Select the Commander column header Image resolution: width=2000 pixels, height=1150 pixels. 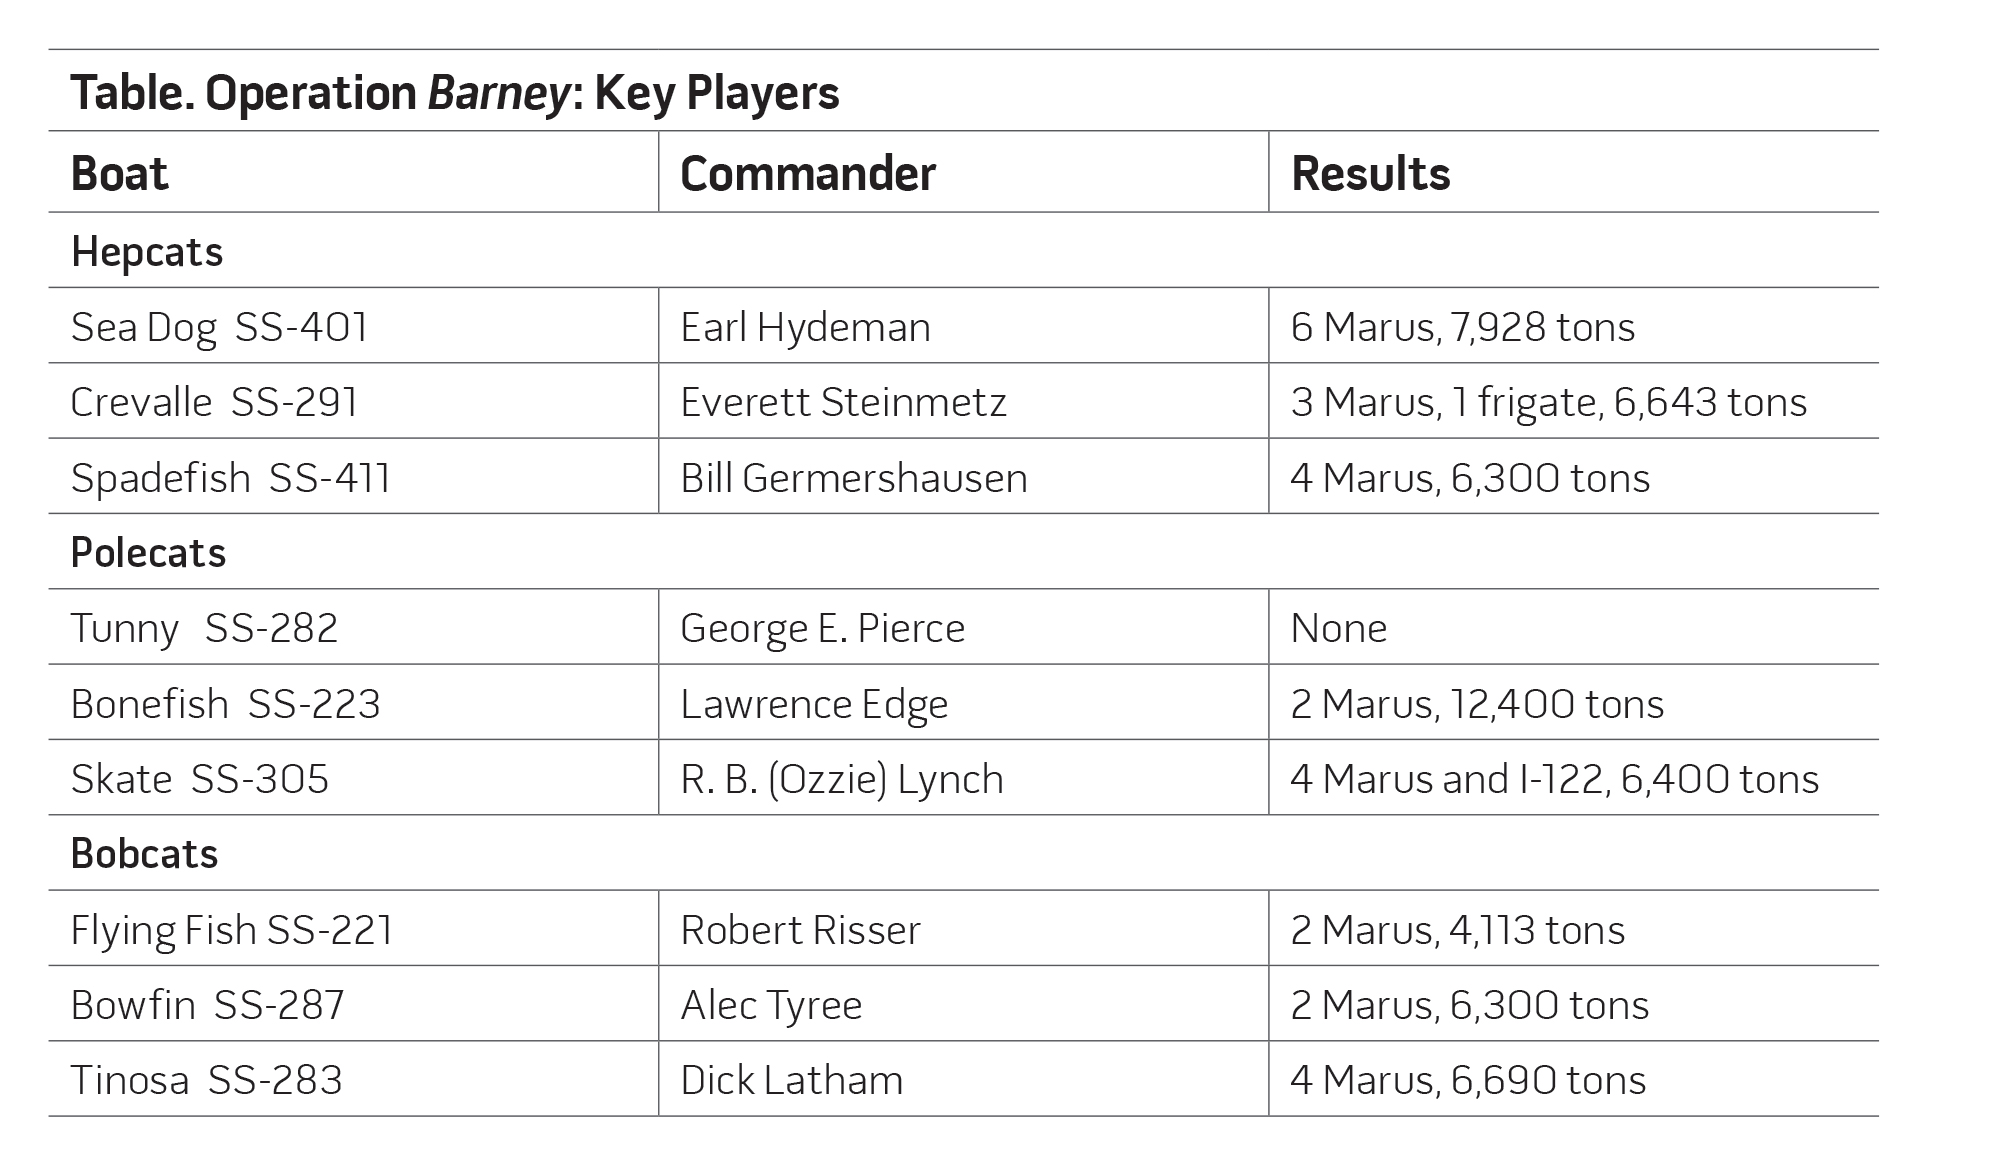point(808,173)
